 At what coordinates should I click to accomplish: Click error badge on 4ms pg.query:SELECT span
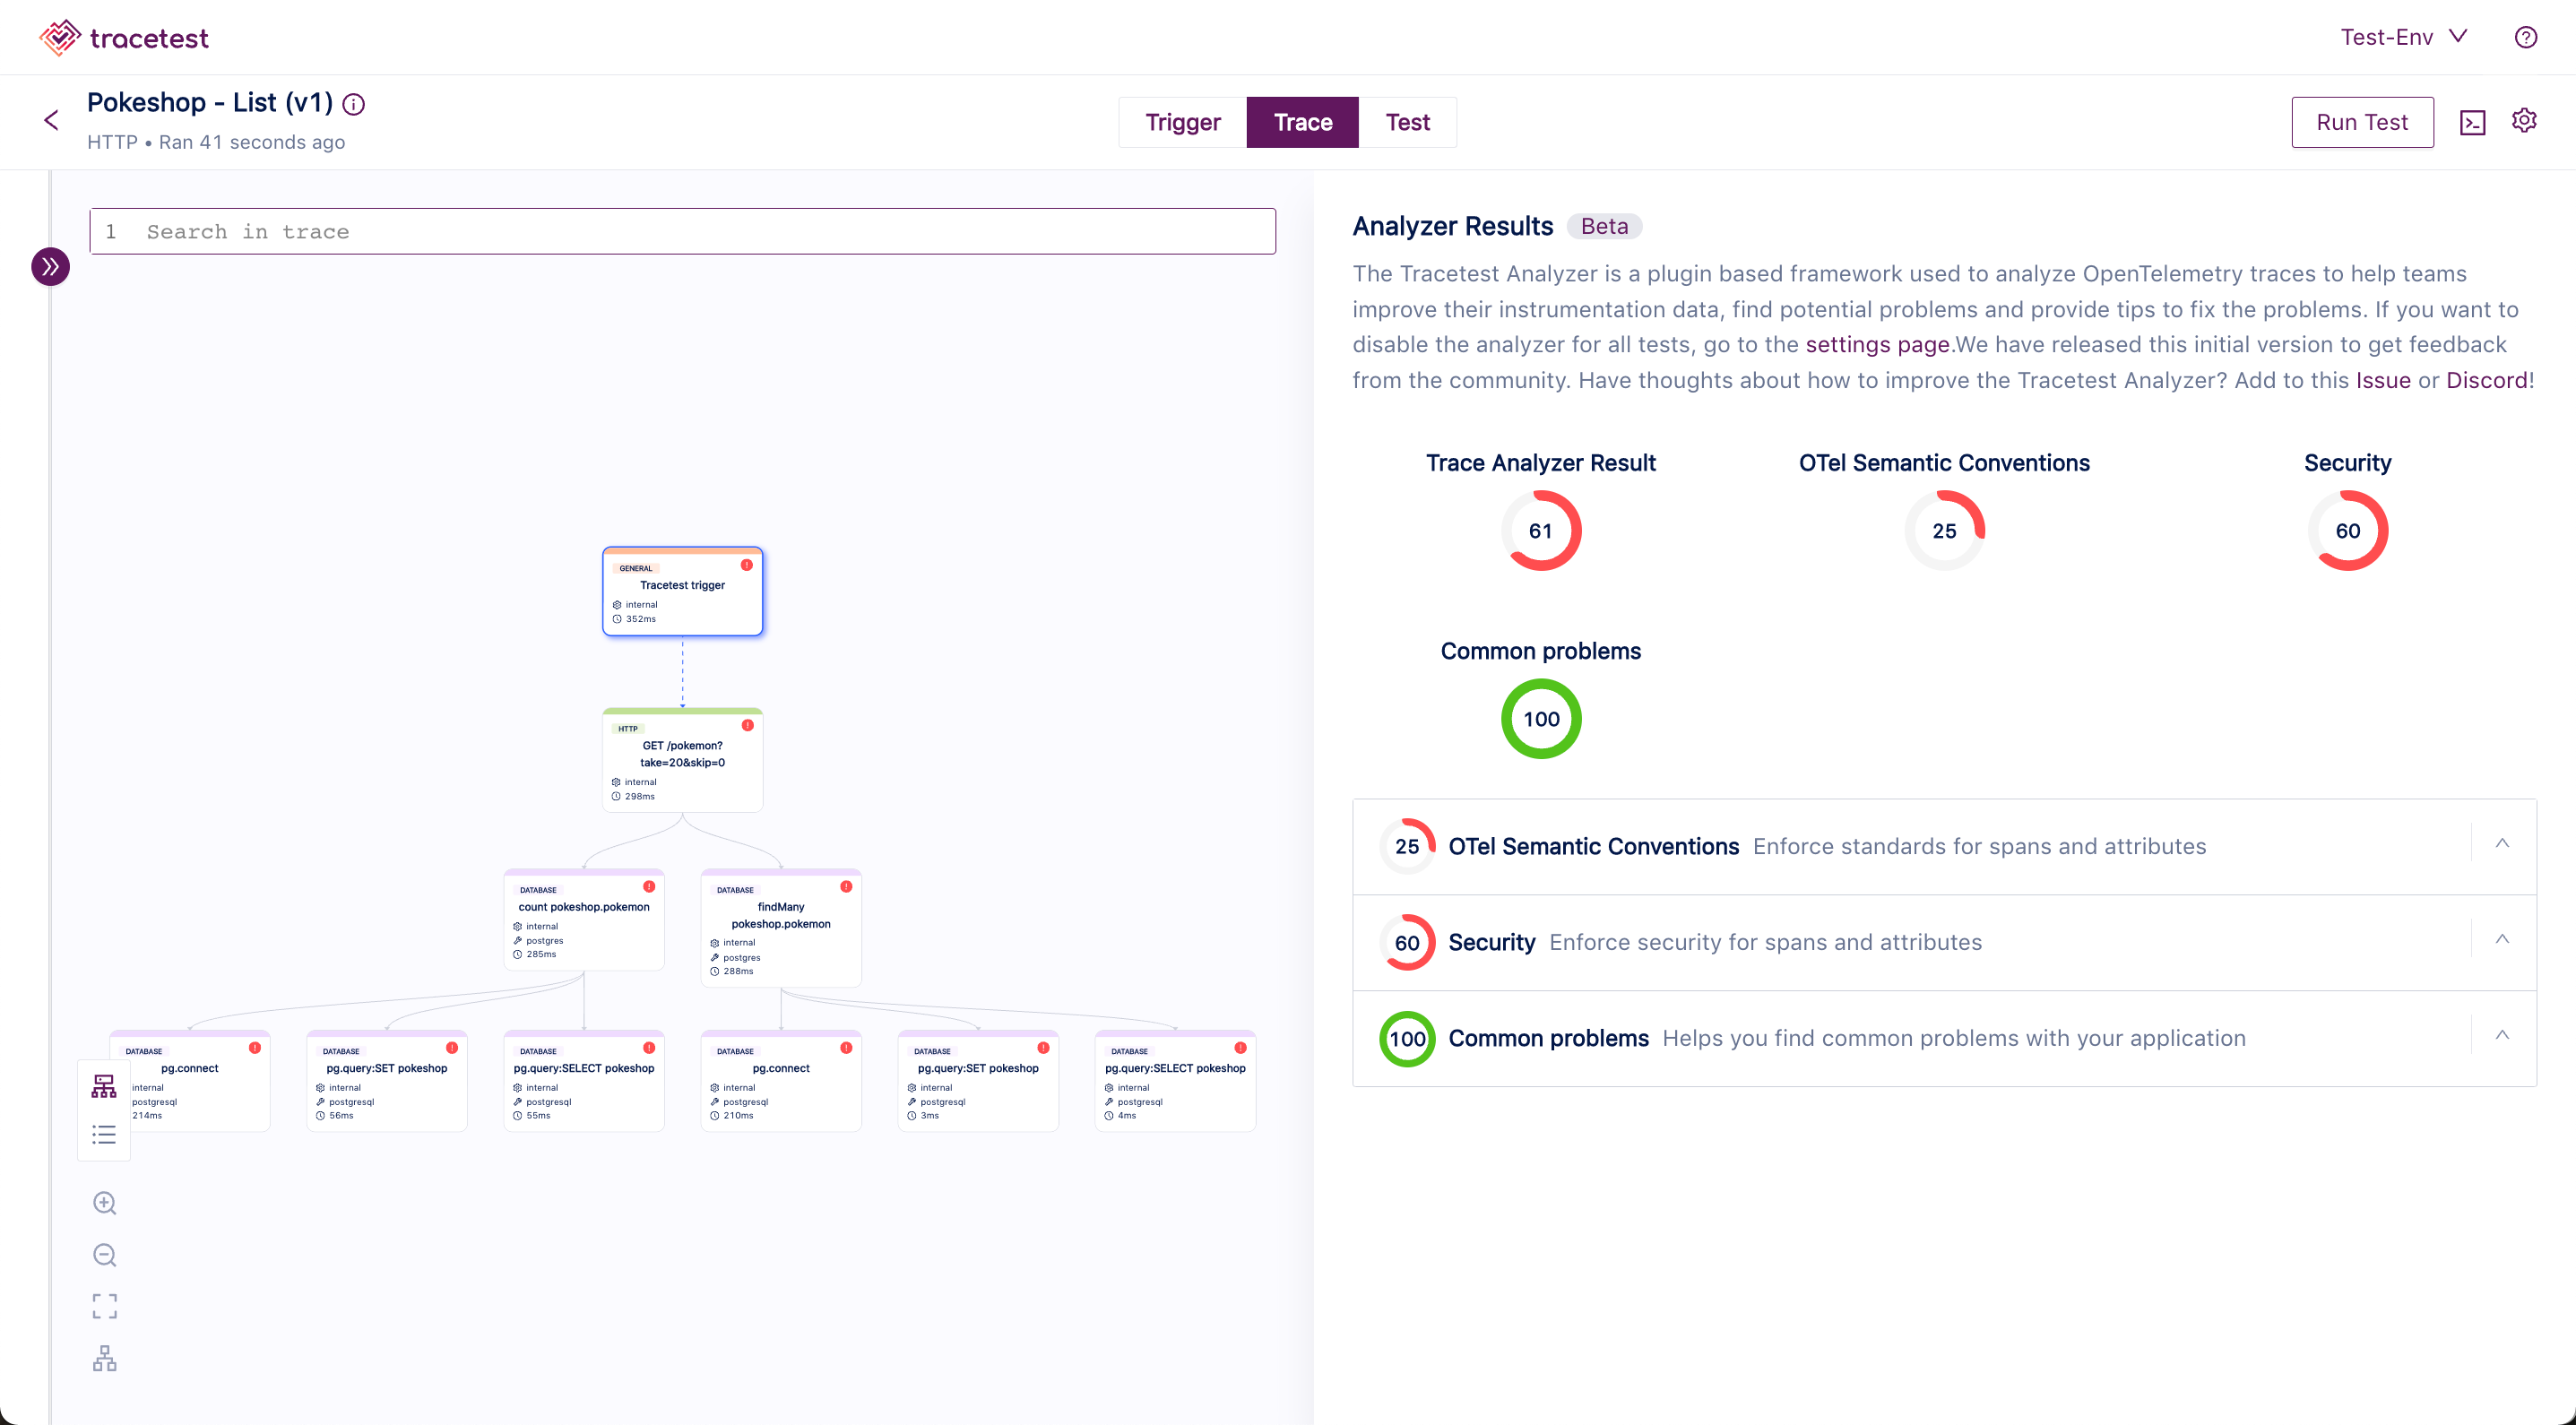click(x=1240, y=1047)
